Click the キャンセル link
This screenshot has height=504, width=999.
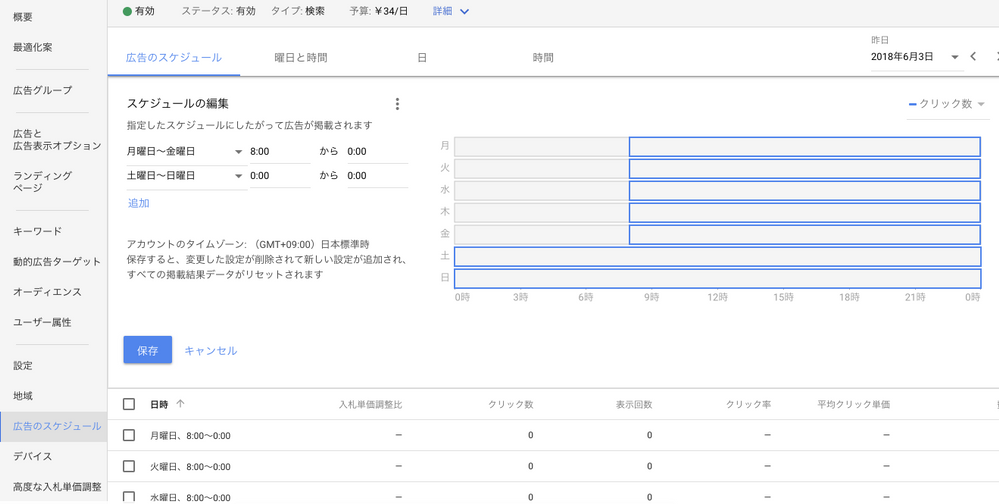[x=211, y=350]
